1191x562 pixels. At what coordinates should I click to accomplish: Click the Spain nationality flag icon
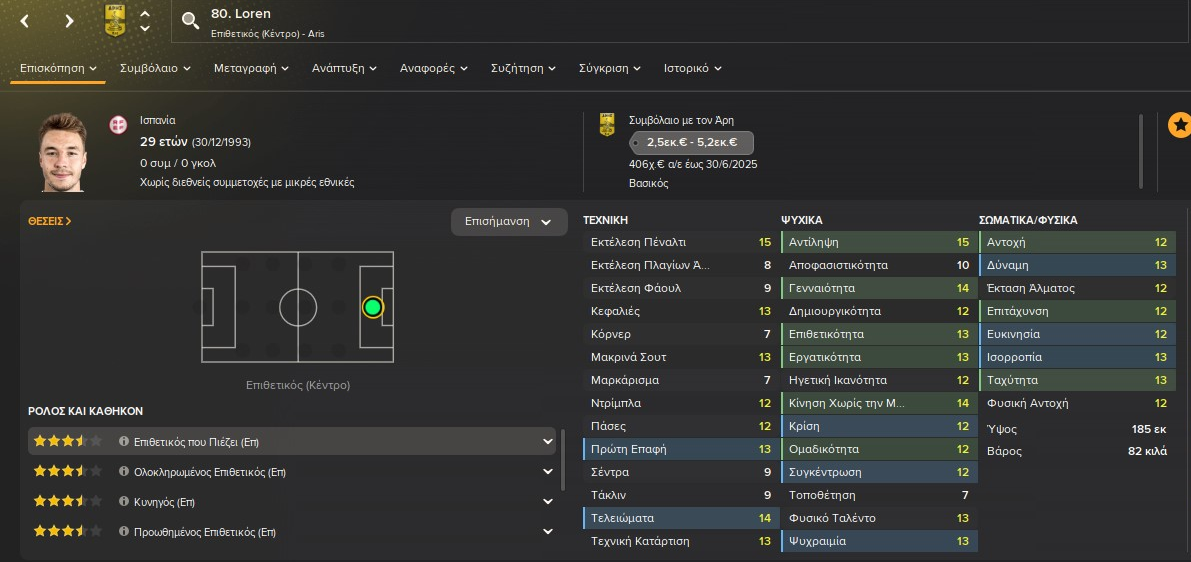click(118, 124)
